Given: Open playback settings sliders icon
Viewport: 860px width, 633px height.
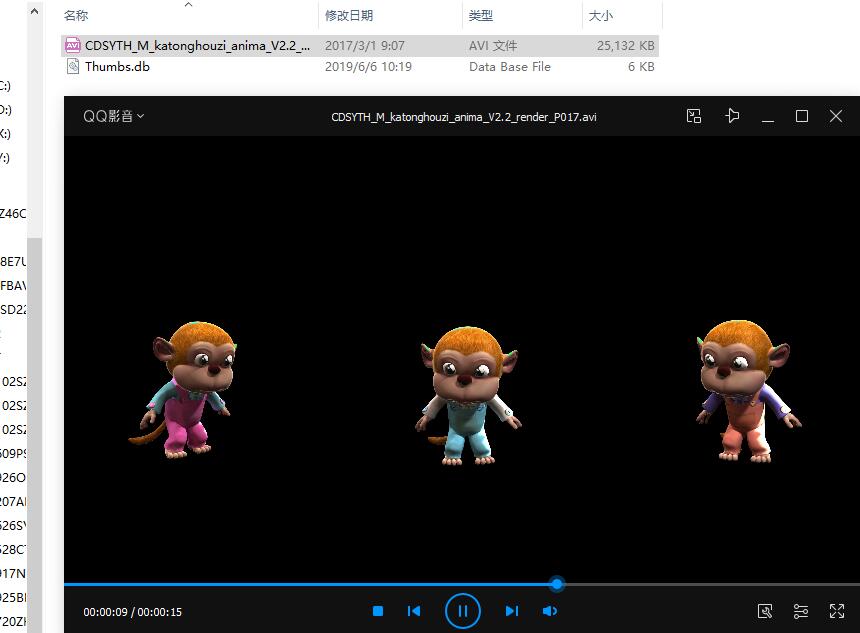Looking at the screenshot, I should point(801,611).
